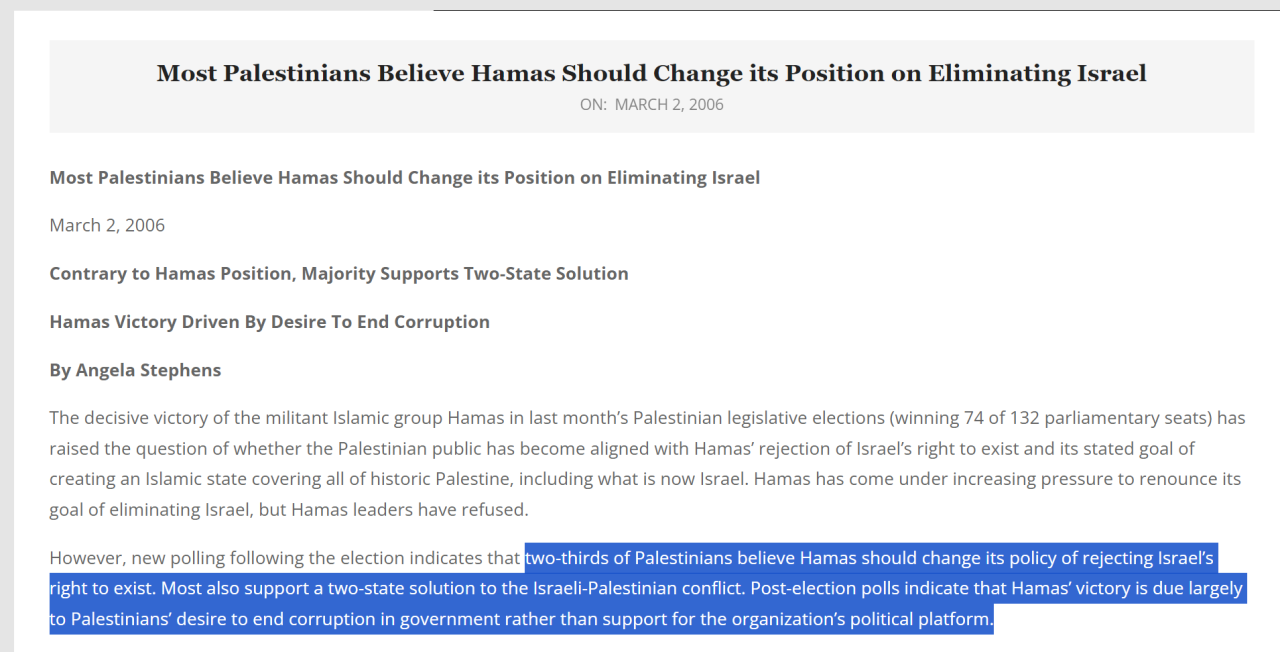This screenshot has height=652, width=1280.
Task: Click the "ON: MARCH 2, 2006" post date
Action: 651,104
